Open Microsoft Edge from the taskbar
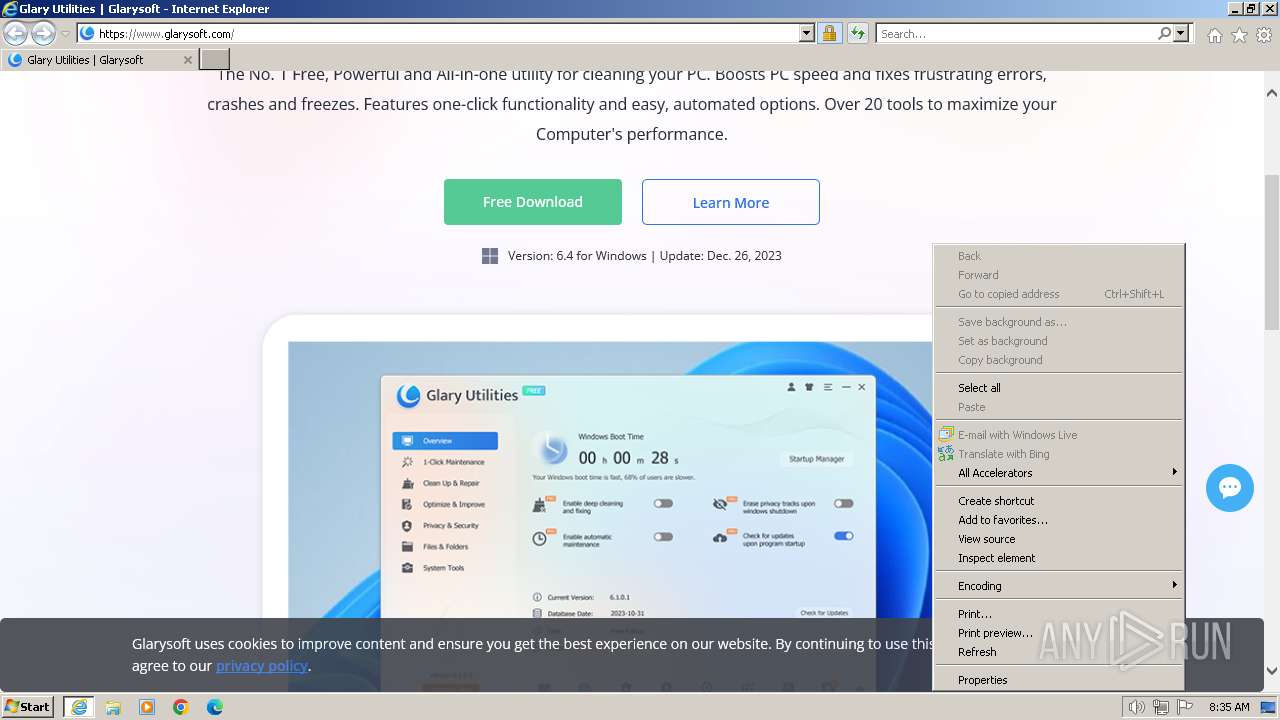Viewport: 1280px width, 720px height. point(215,707)
